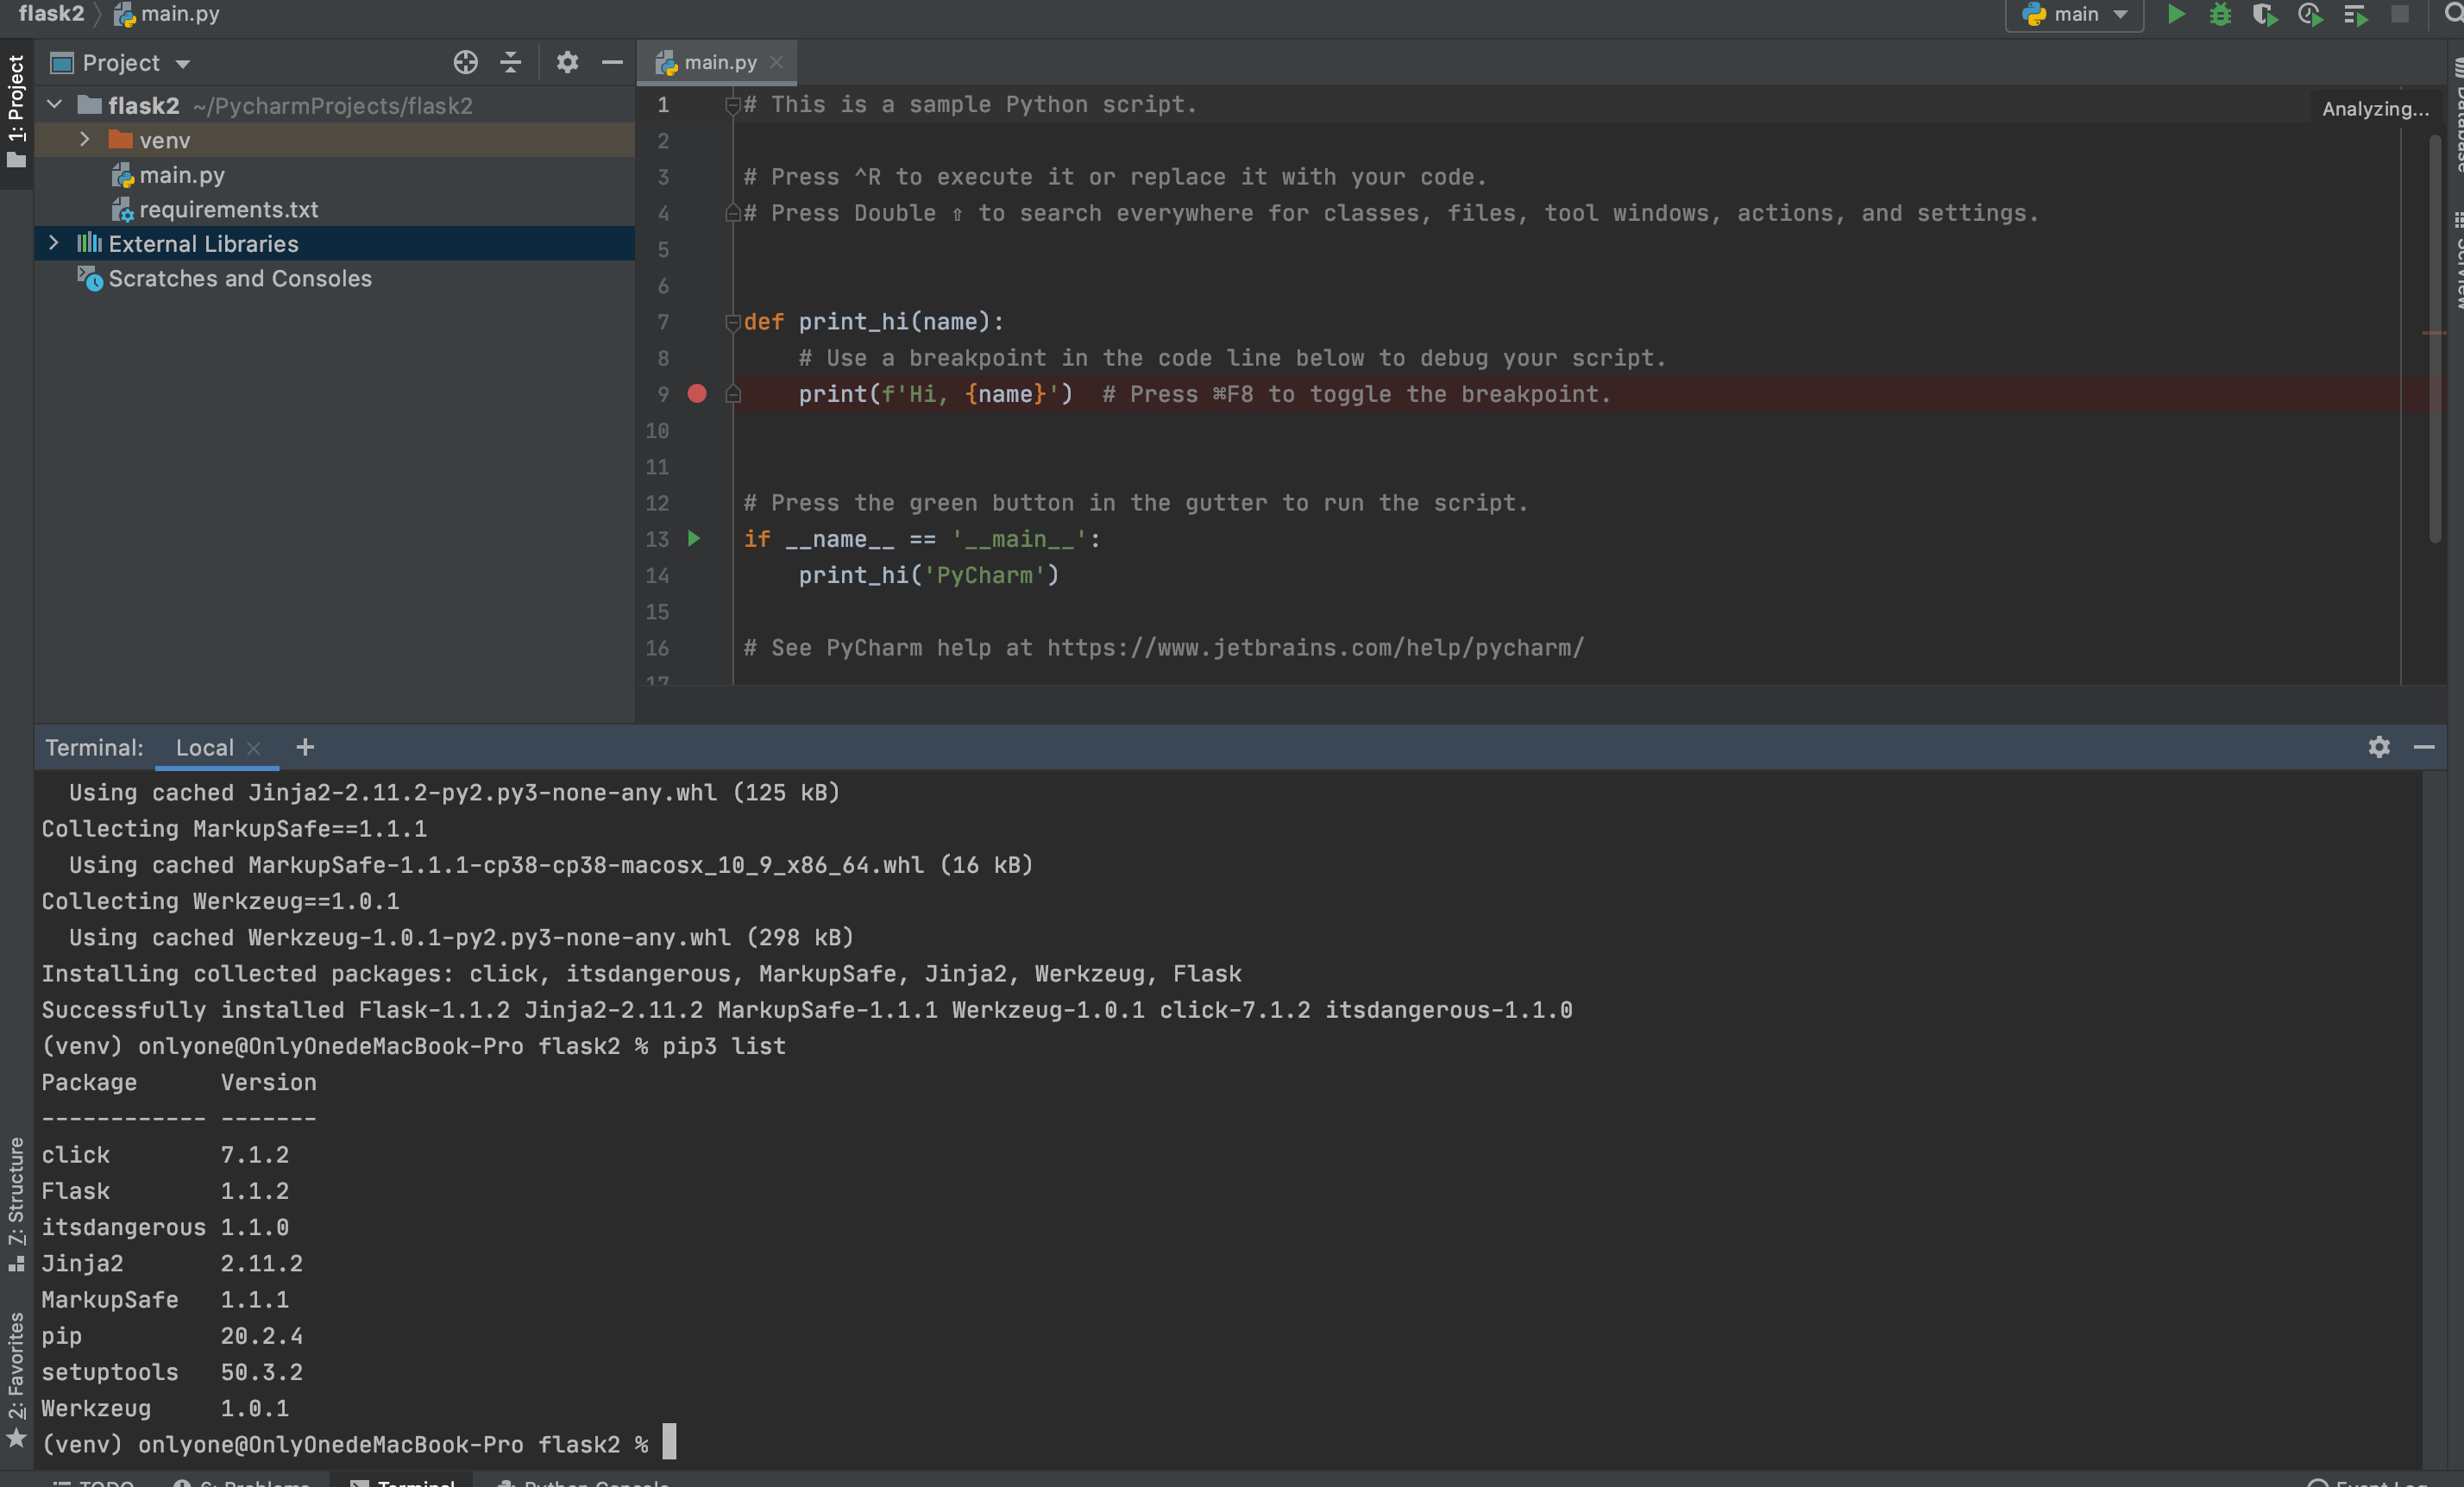Select the Local terminal tab
The image size is (2464, 1487).
pos(204,747)
